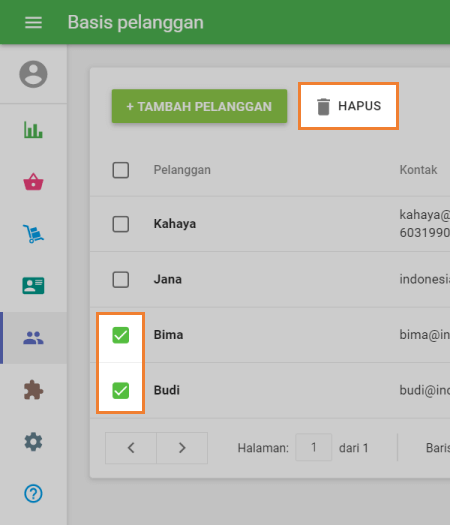Go to next page arrow

[x=182, y=448]
